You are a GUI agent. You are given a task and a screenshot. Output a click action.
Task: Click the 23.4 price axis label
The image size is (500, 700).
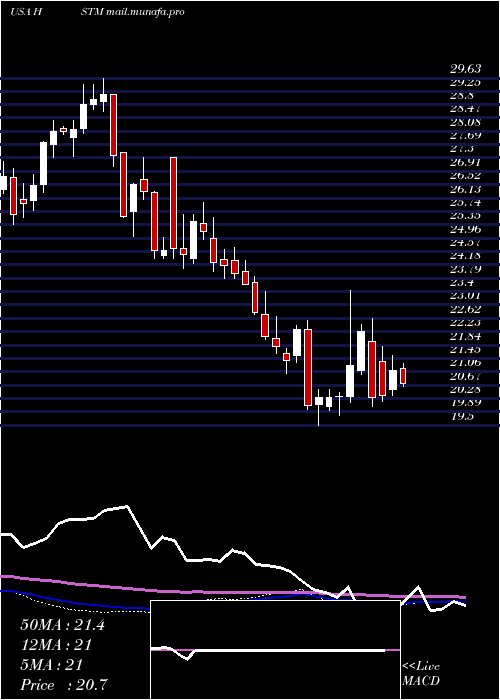click(462, 283)
